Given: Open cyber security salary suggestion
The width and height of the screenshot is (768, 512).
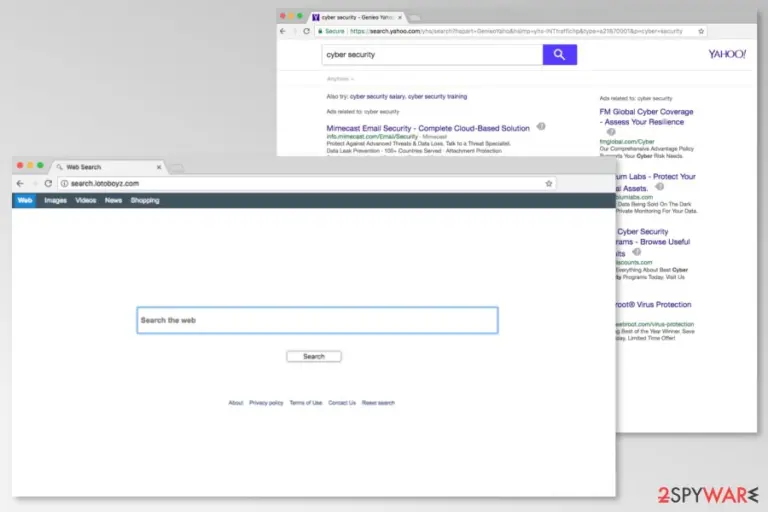Looking at the screenshot, I should coord(377,97).
